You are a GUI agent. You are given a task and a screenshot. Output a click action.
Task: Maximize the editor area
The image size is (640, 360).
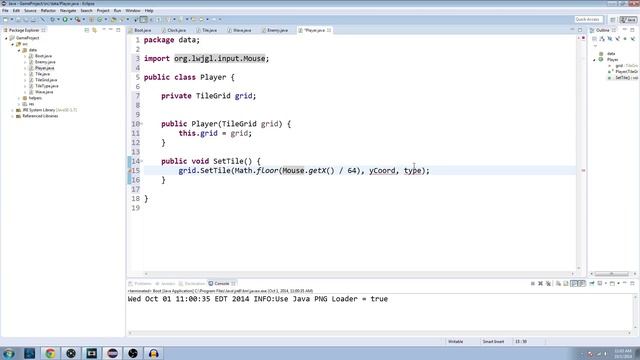coord(580,30)
